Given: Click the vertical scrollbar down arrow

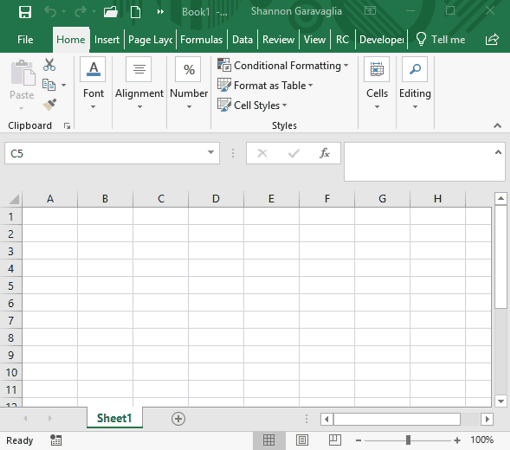Looking at the screenshot, I should click(501, 401).
